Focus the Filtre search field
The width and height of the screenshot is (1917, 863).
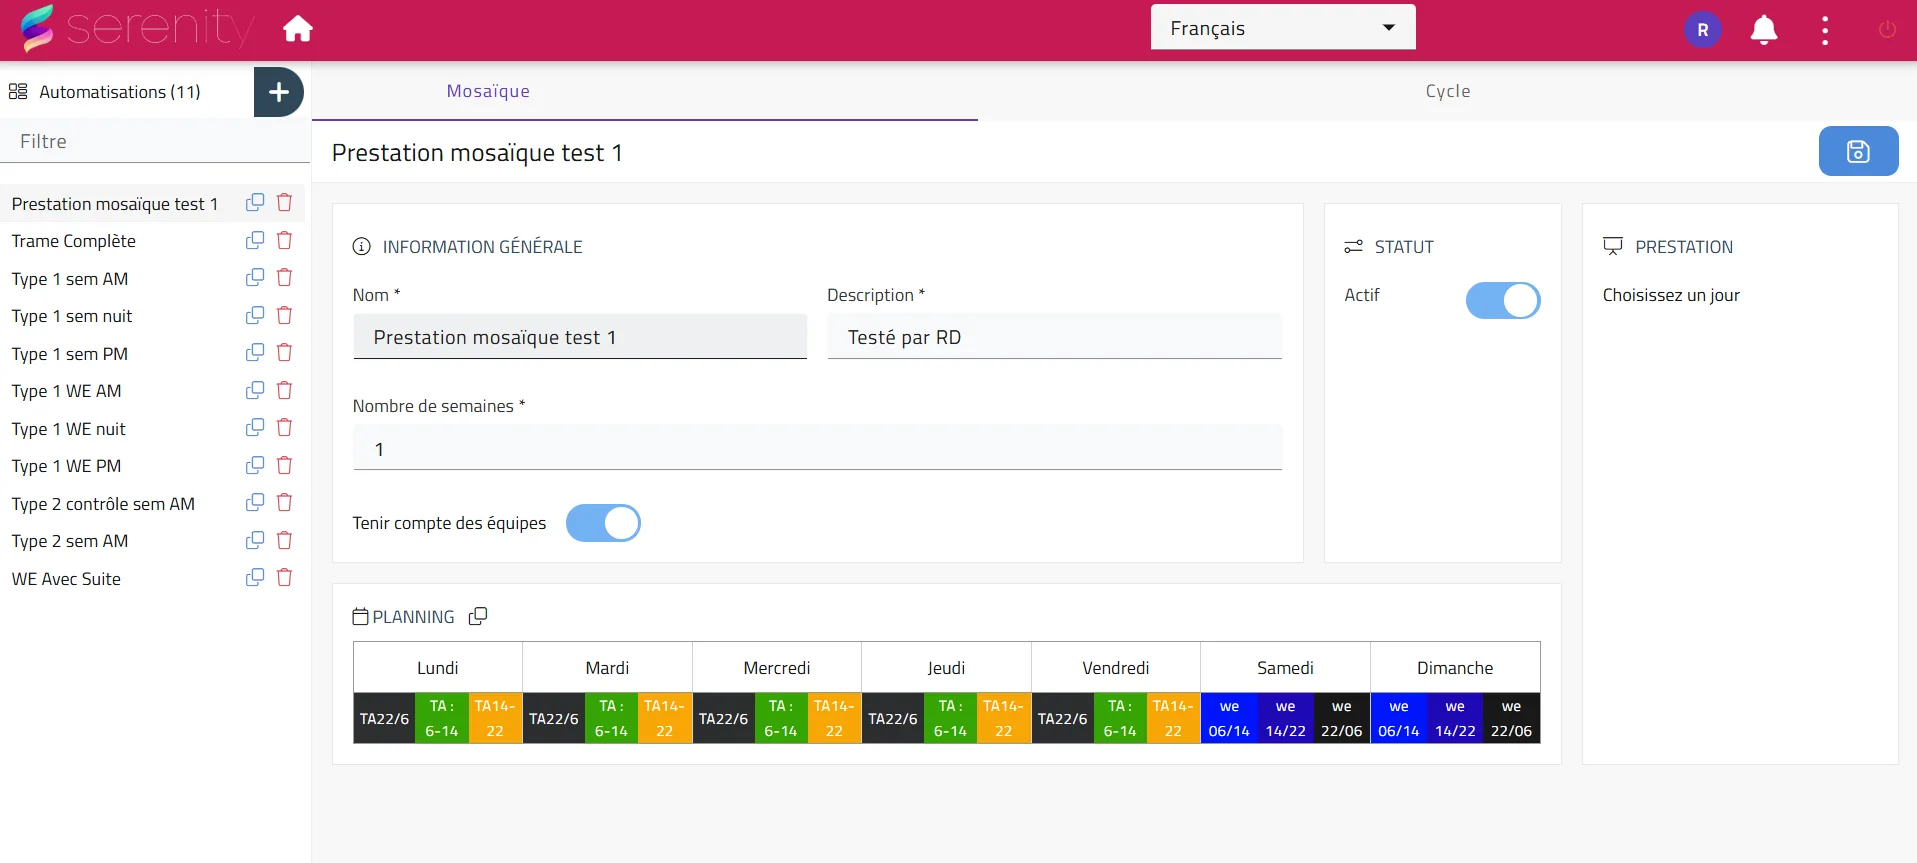coord(155,141)
